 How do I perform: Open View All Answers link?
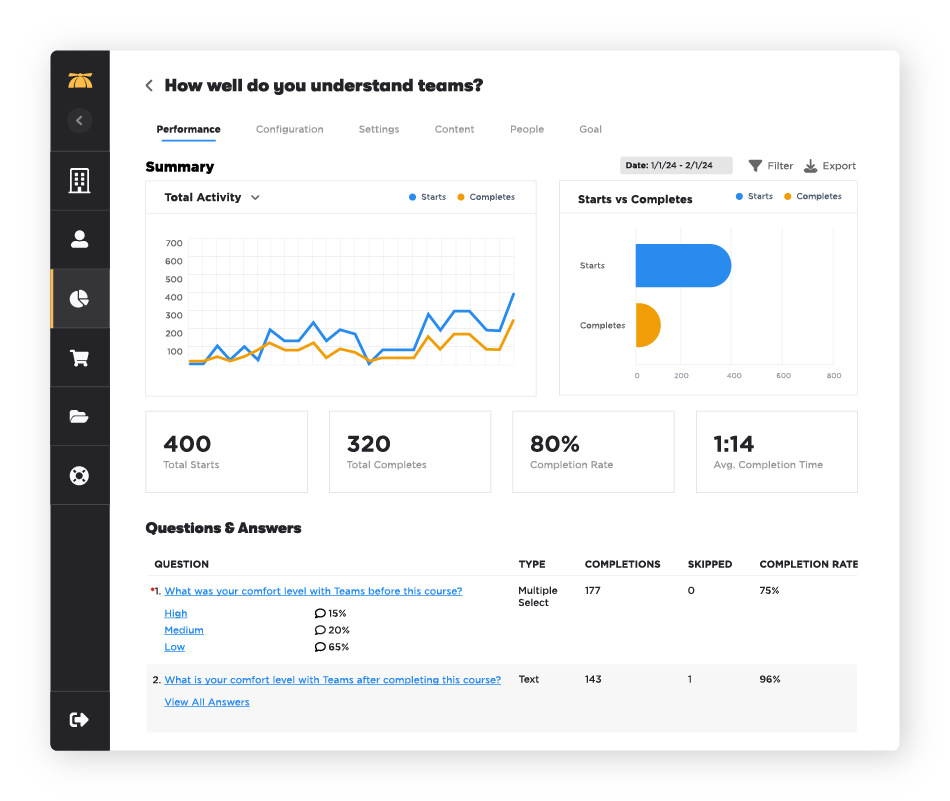207,701
